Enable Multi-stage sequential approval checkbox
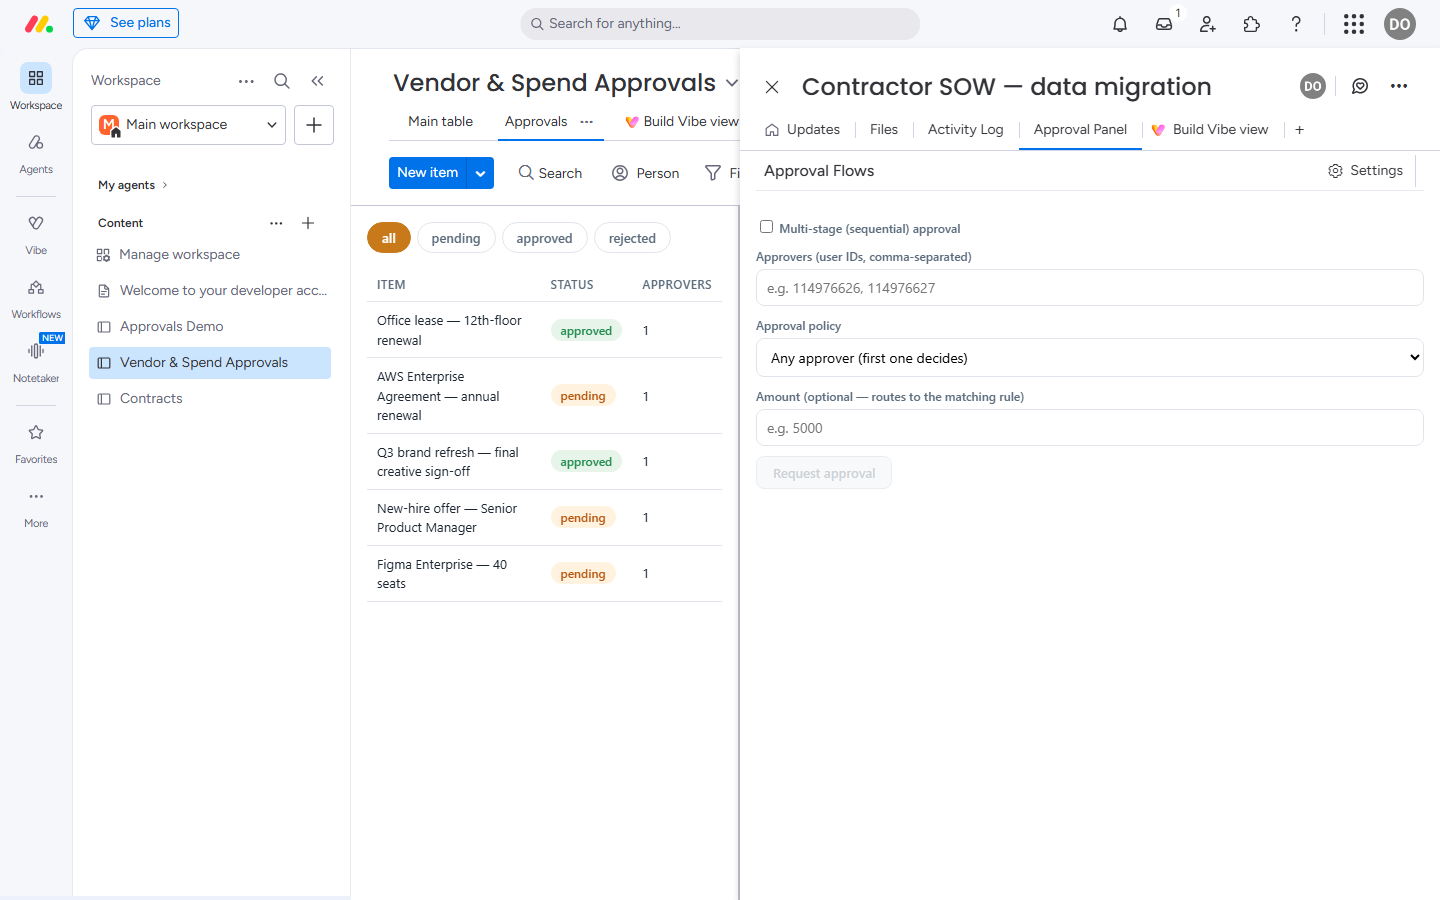The image size is (1440, 900). tap(766, 227)
